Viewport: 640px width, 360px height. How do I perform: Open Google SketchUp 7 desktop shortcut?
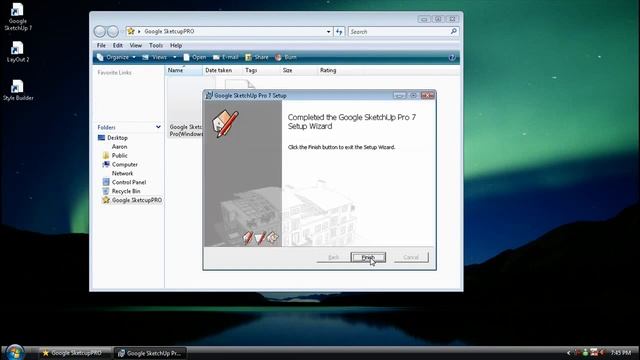18,17
